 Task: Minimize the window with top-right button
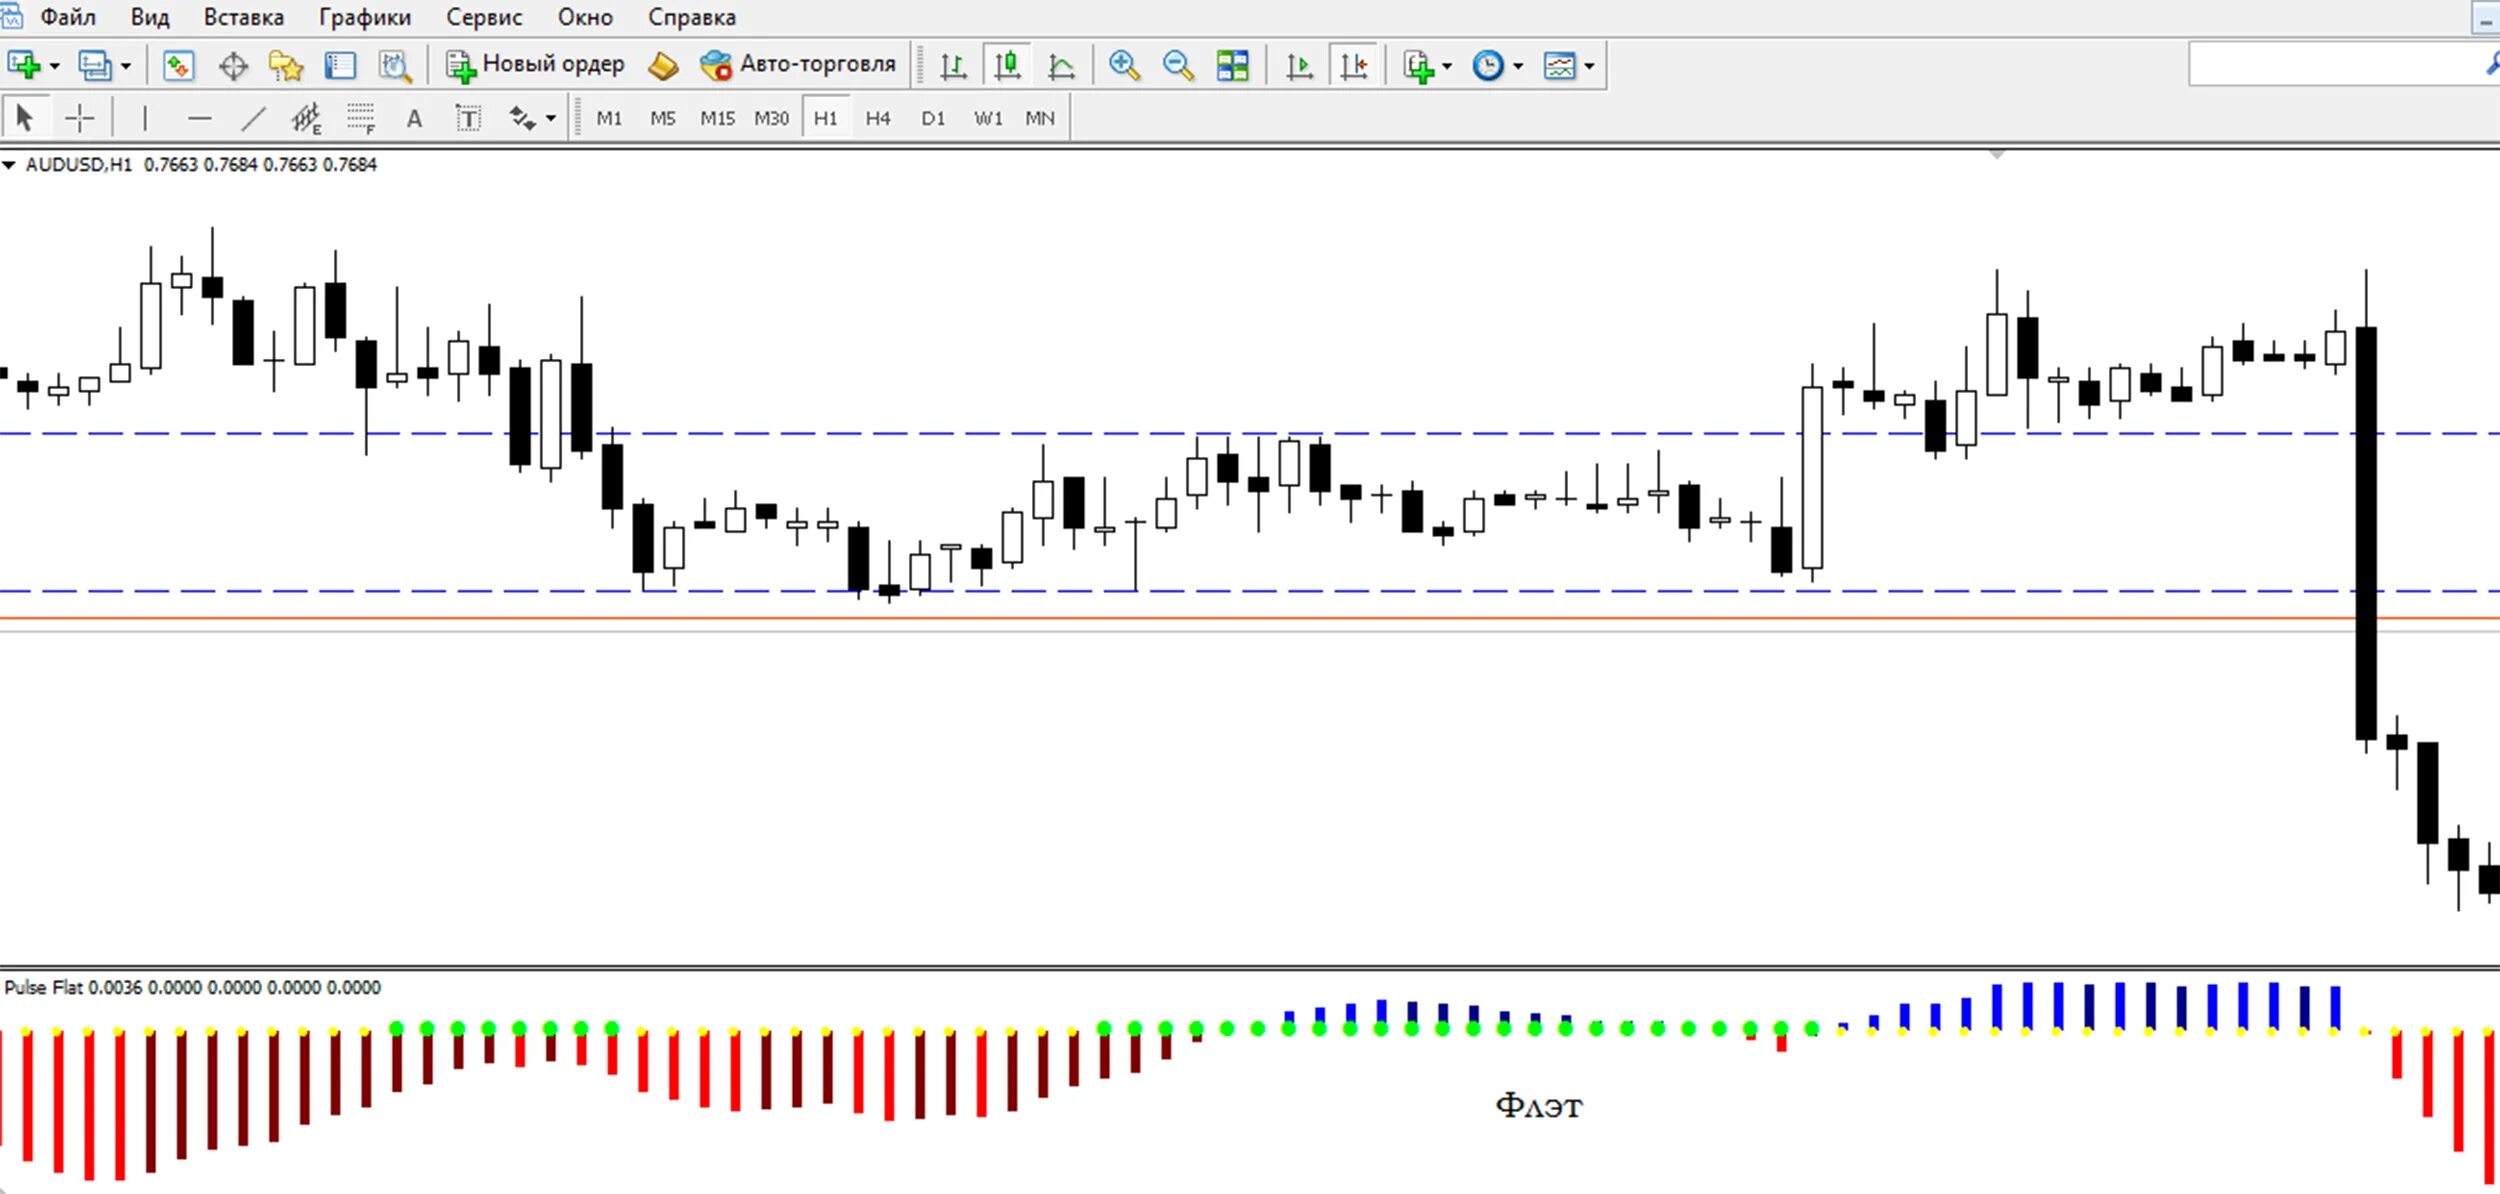click(x=2487, y=19)
